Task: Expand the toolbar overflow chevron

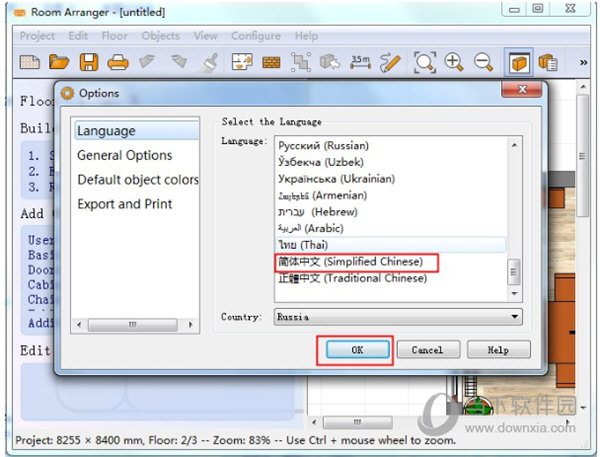Action: 583,63
